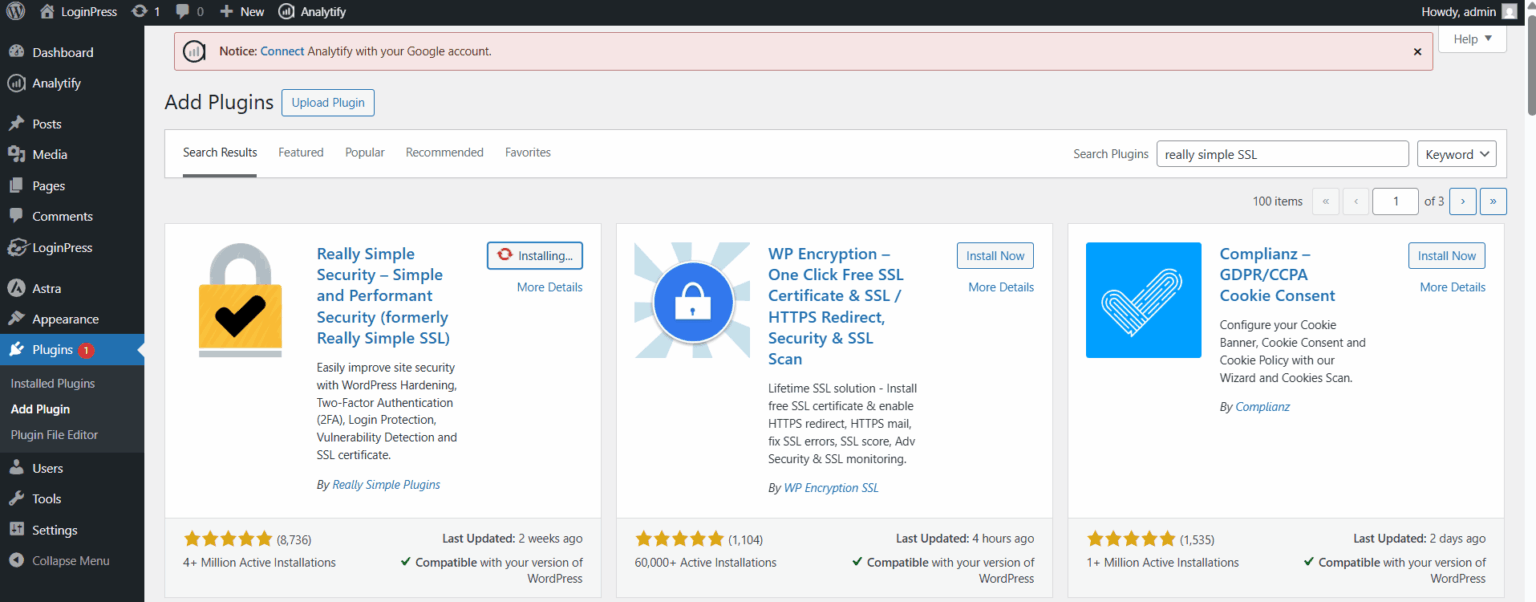
Task: Open the WP Encryption SSL author link
Action: click(x=831, y=488)
